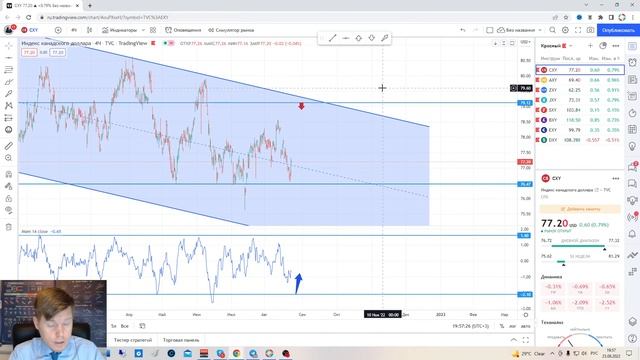The image size is (640, 360).
Task: Click the brush icon in floating toolbar
Action: [x=384, y=38]
